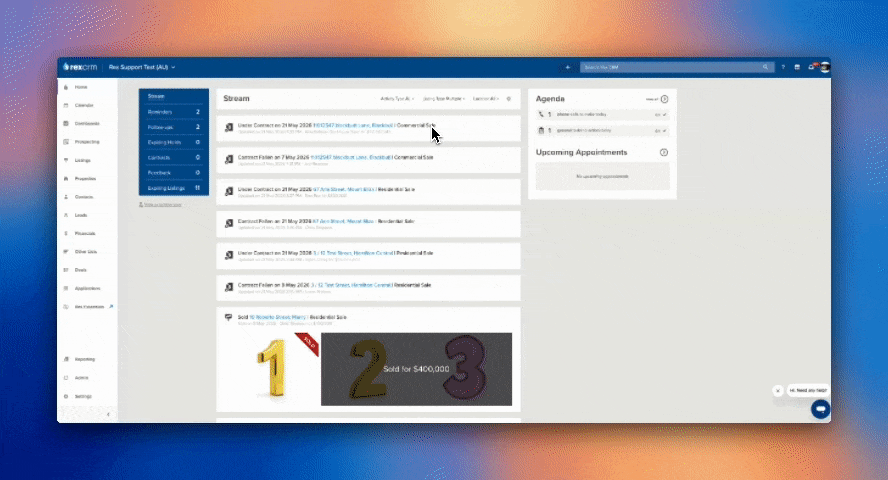Focus the Search the CRM field

671,67
